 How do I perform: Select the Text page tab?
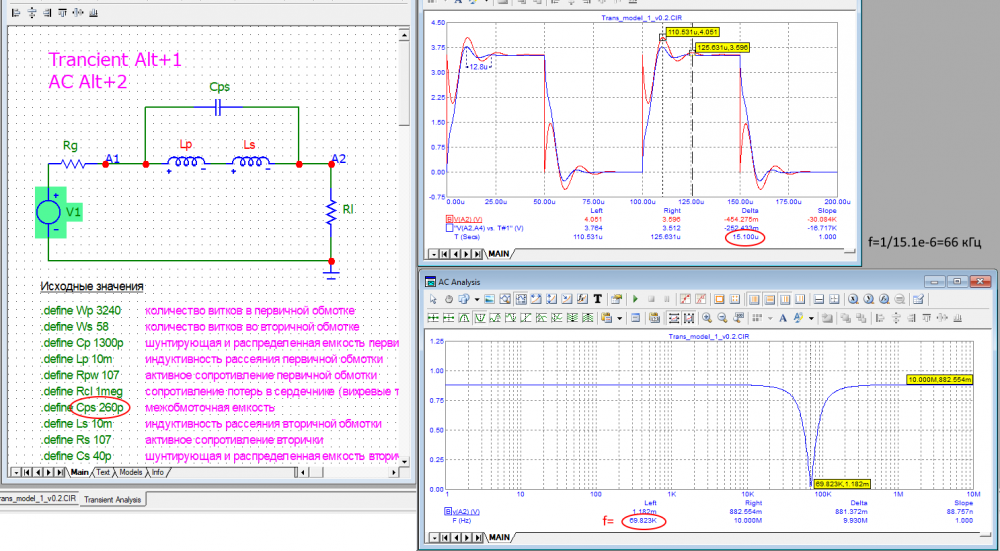(103, 472)
